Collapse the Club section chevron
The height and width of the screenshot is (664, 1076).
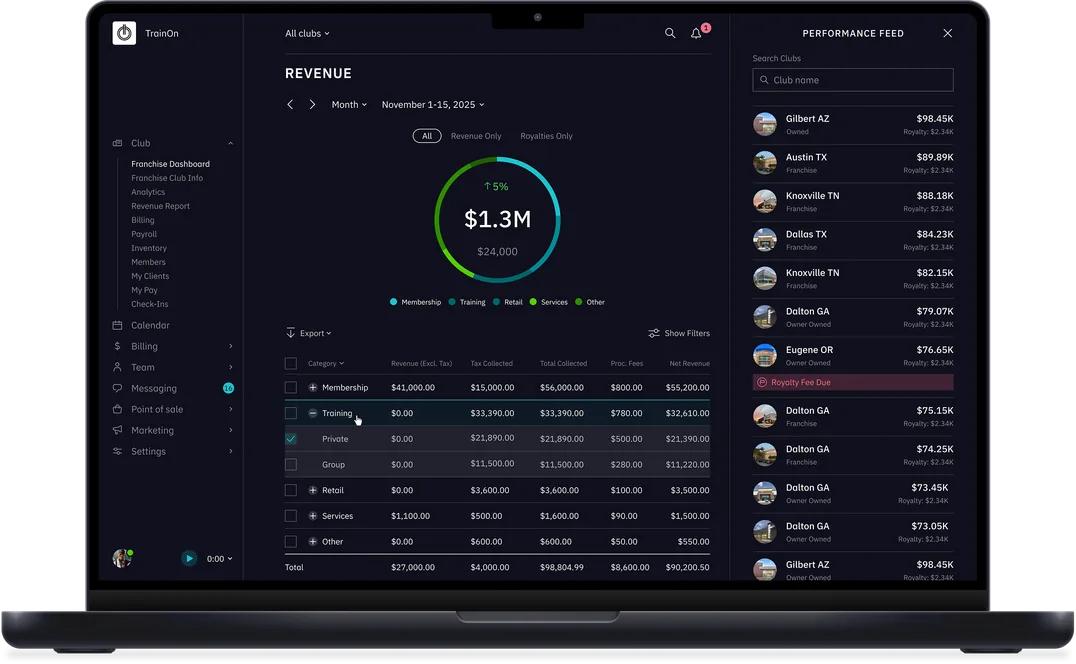(231, 143)
